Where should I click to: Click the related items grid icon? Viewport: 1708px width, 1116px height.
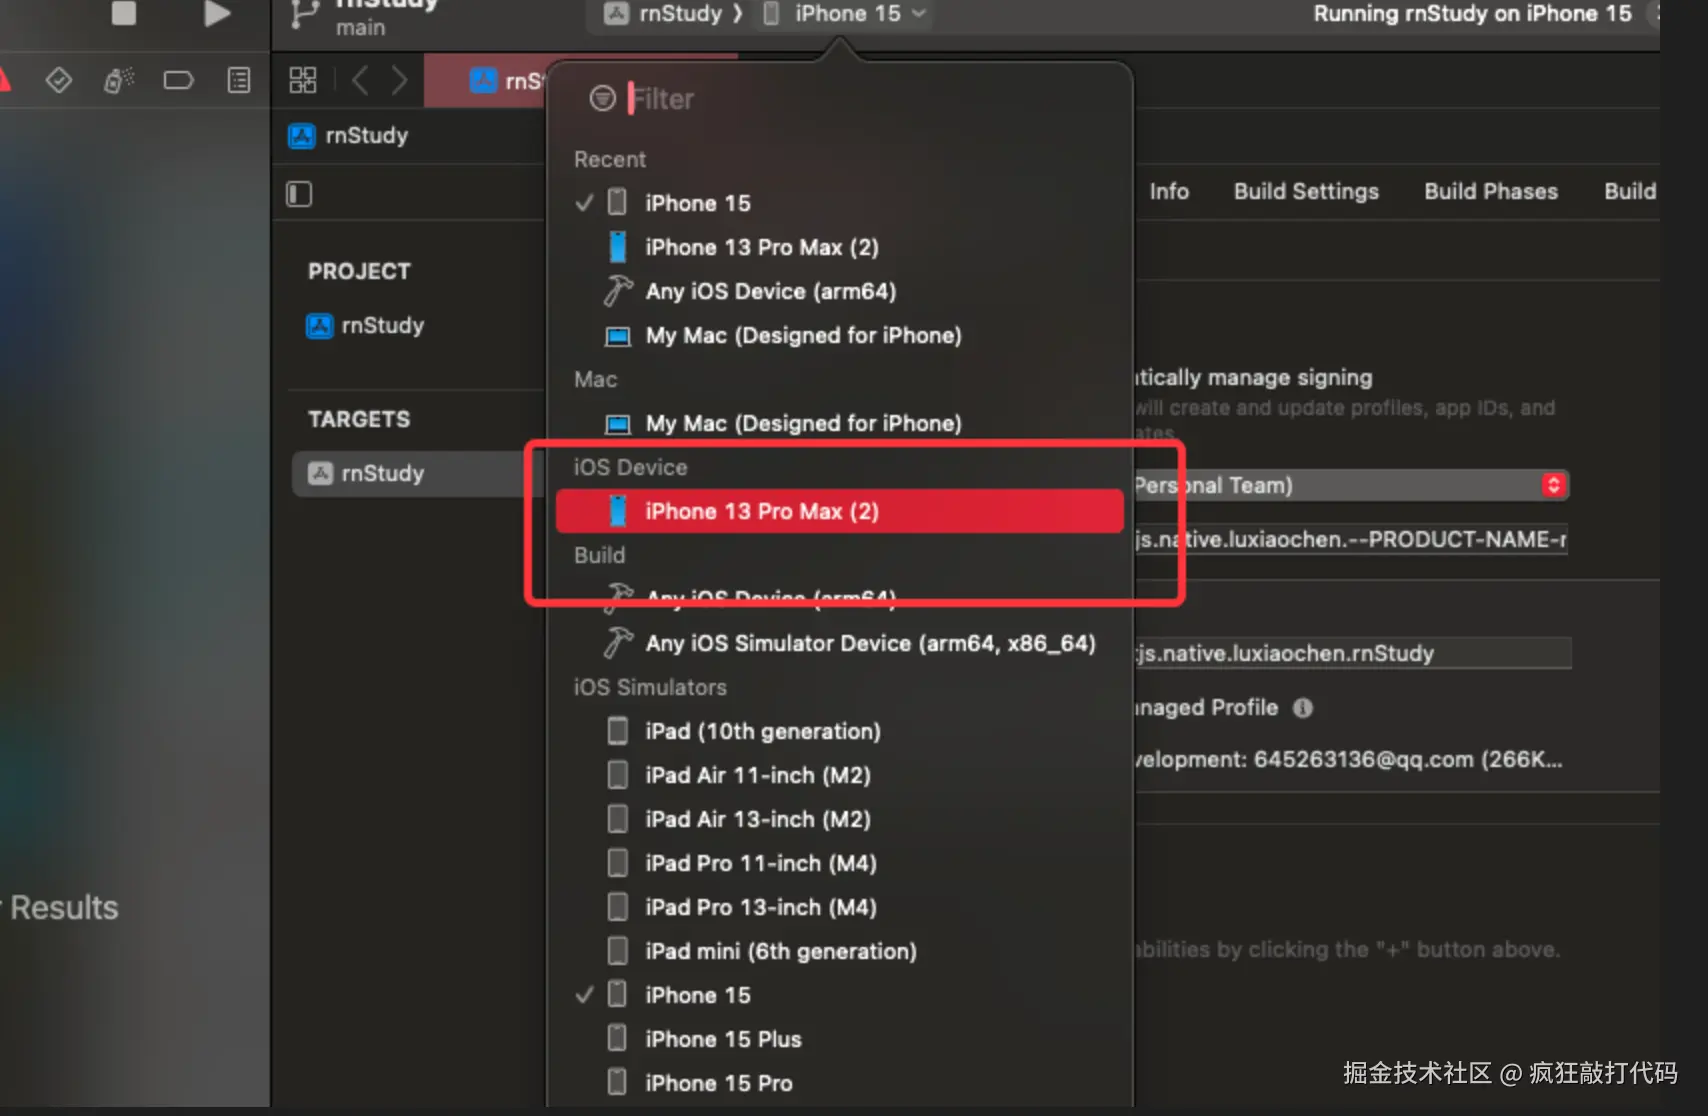tap(302, 80)
